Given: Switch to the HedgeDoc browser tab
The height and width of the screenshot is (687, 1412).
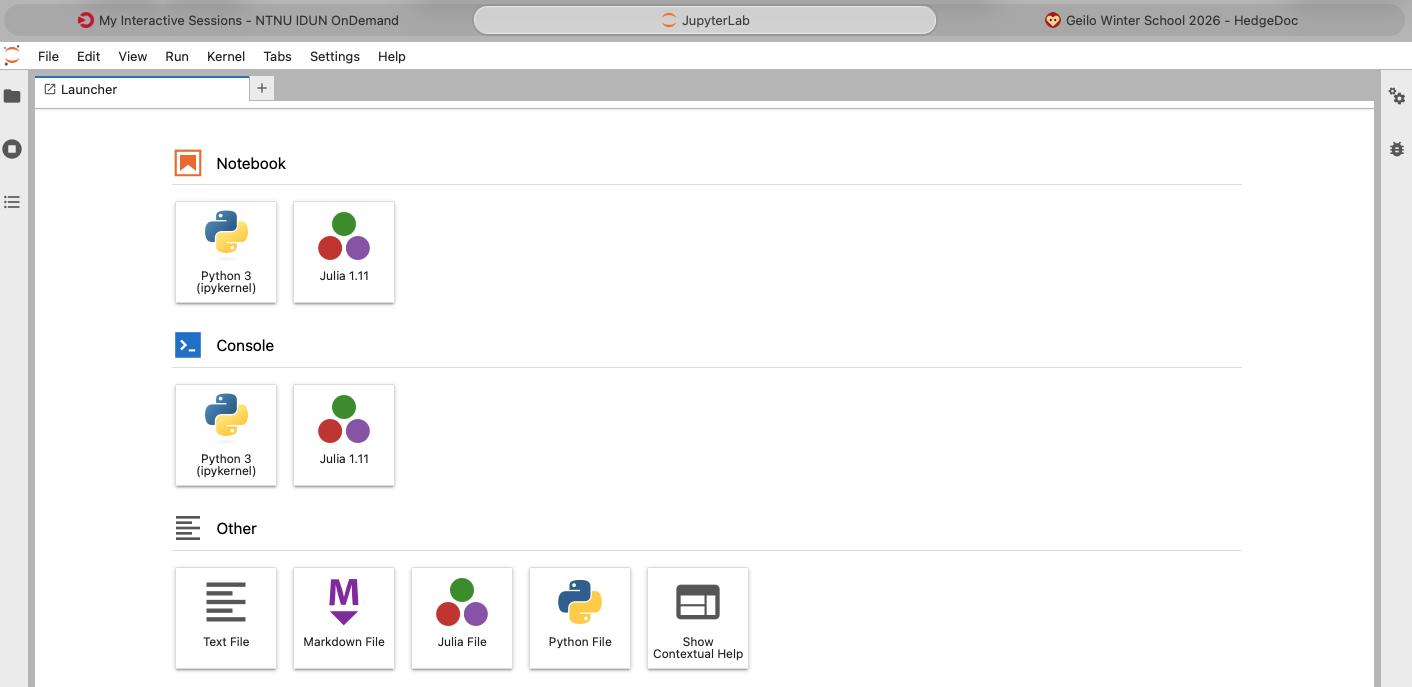Looking at the screenshot, I should click(x=1171, y=20).
